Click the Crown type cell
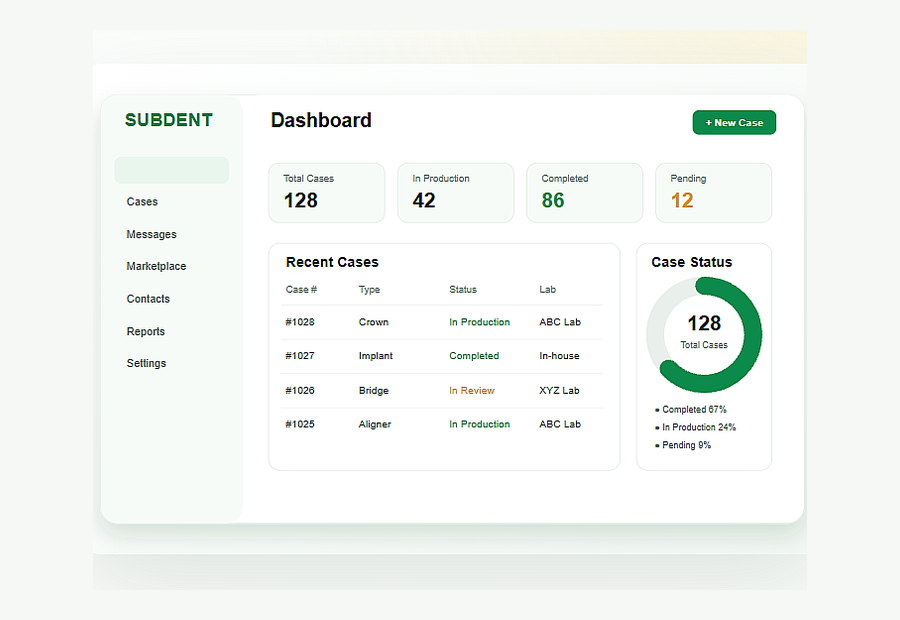 (374, 322)
